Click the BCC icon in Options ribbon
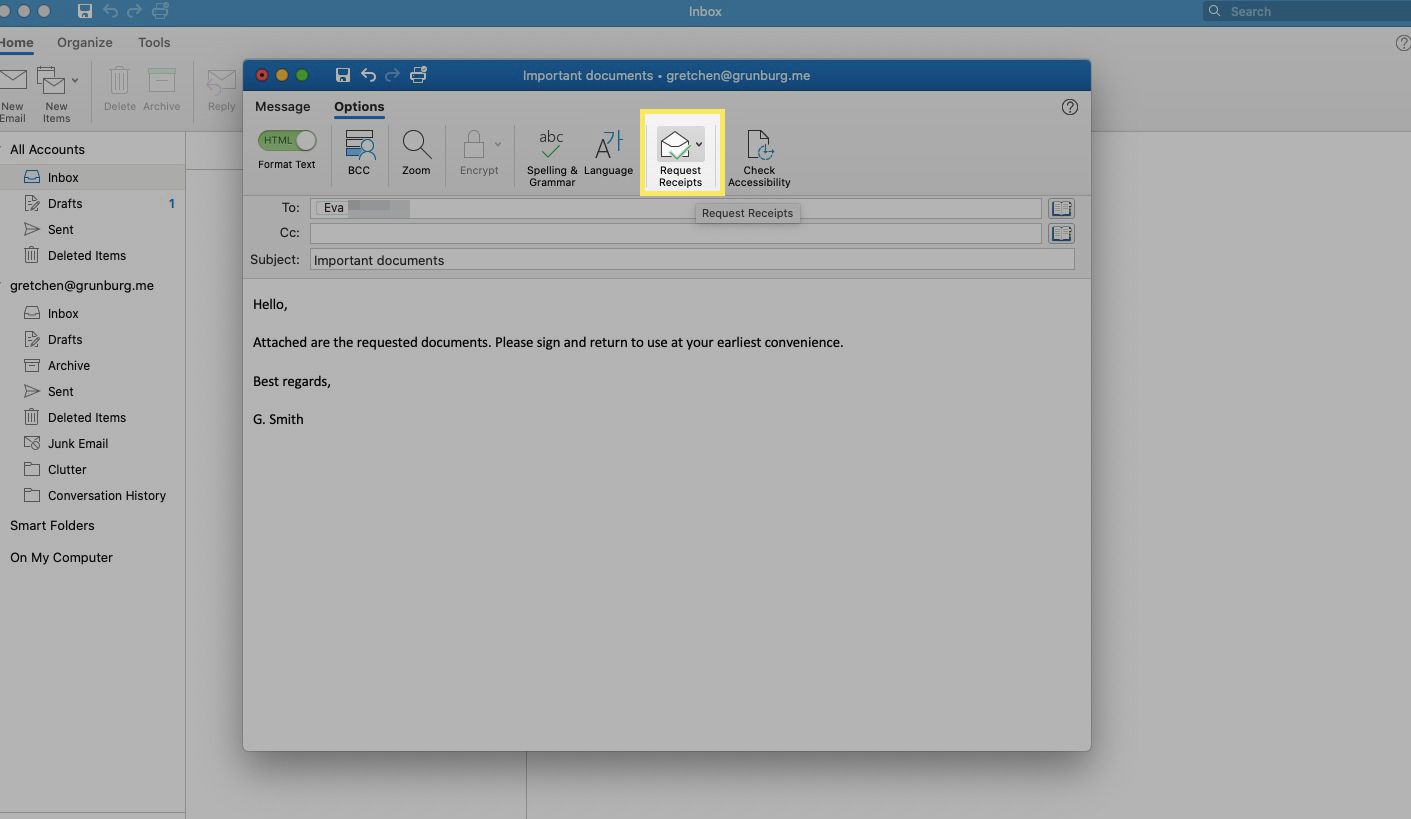Screen dimensions: 1411x819 click(359, 146)
